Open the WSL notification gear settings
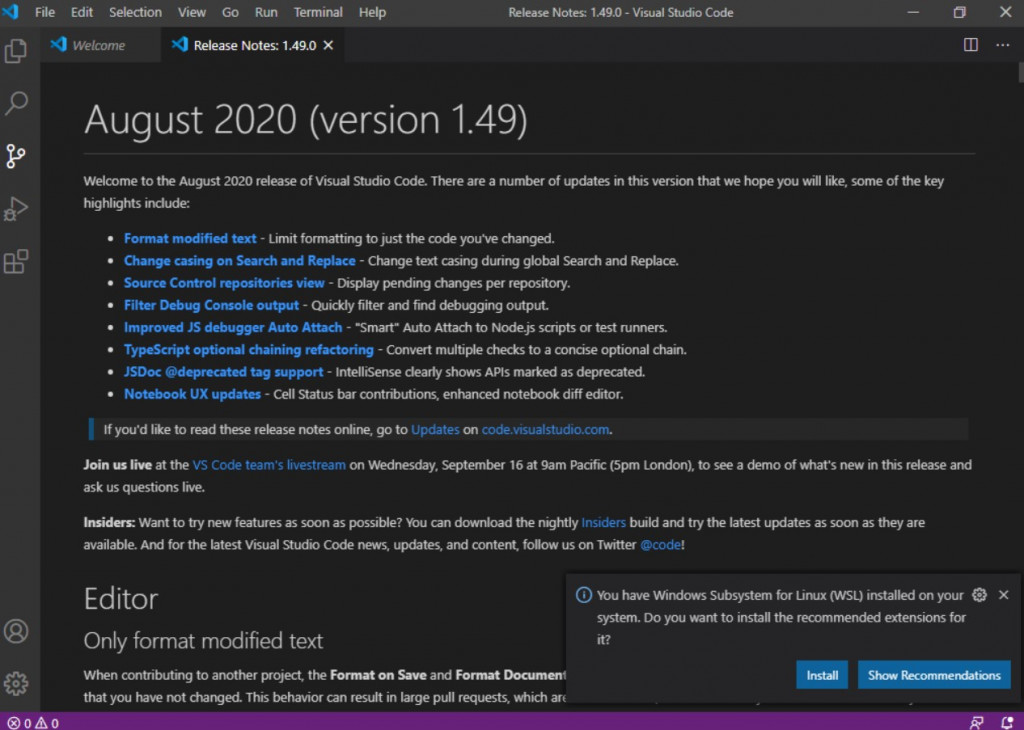Viewport: 1024px width, 730px height. (979, 594)
